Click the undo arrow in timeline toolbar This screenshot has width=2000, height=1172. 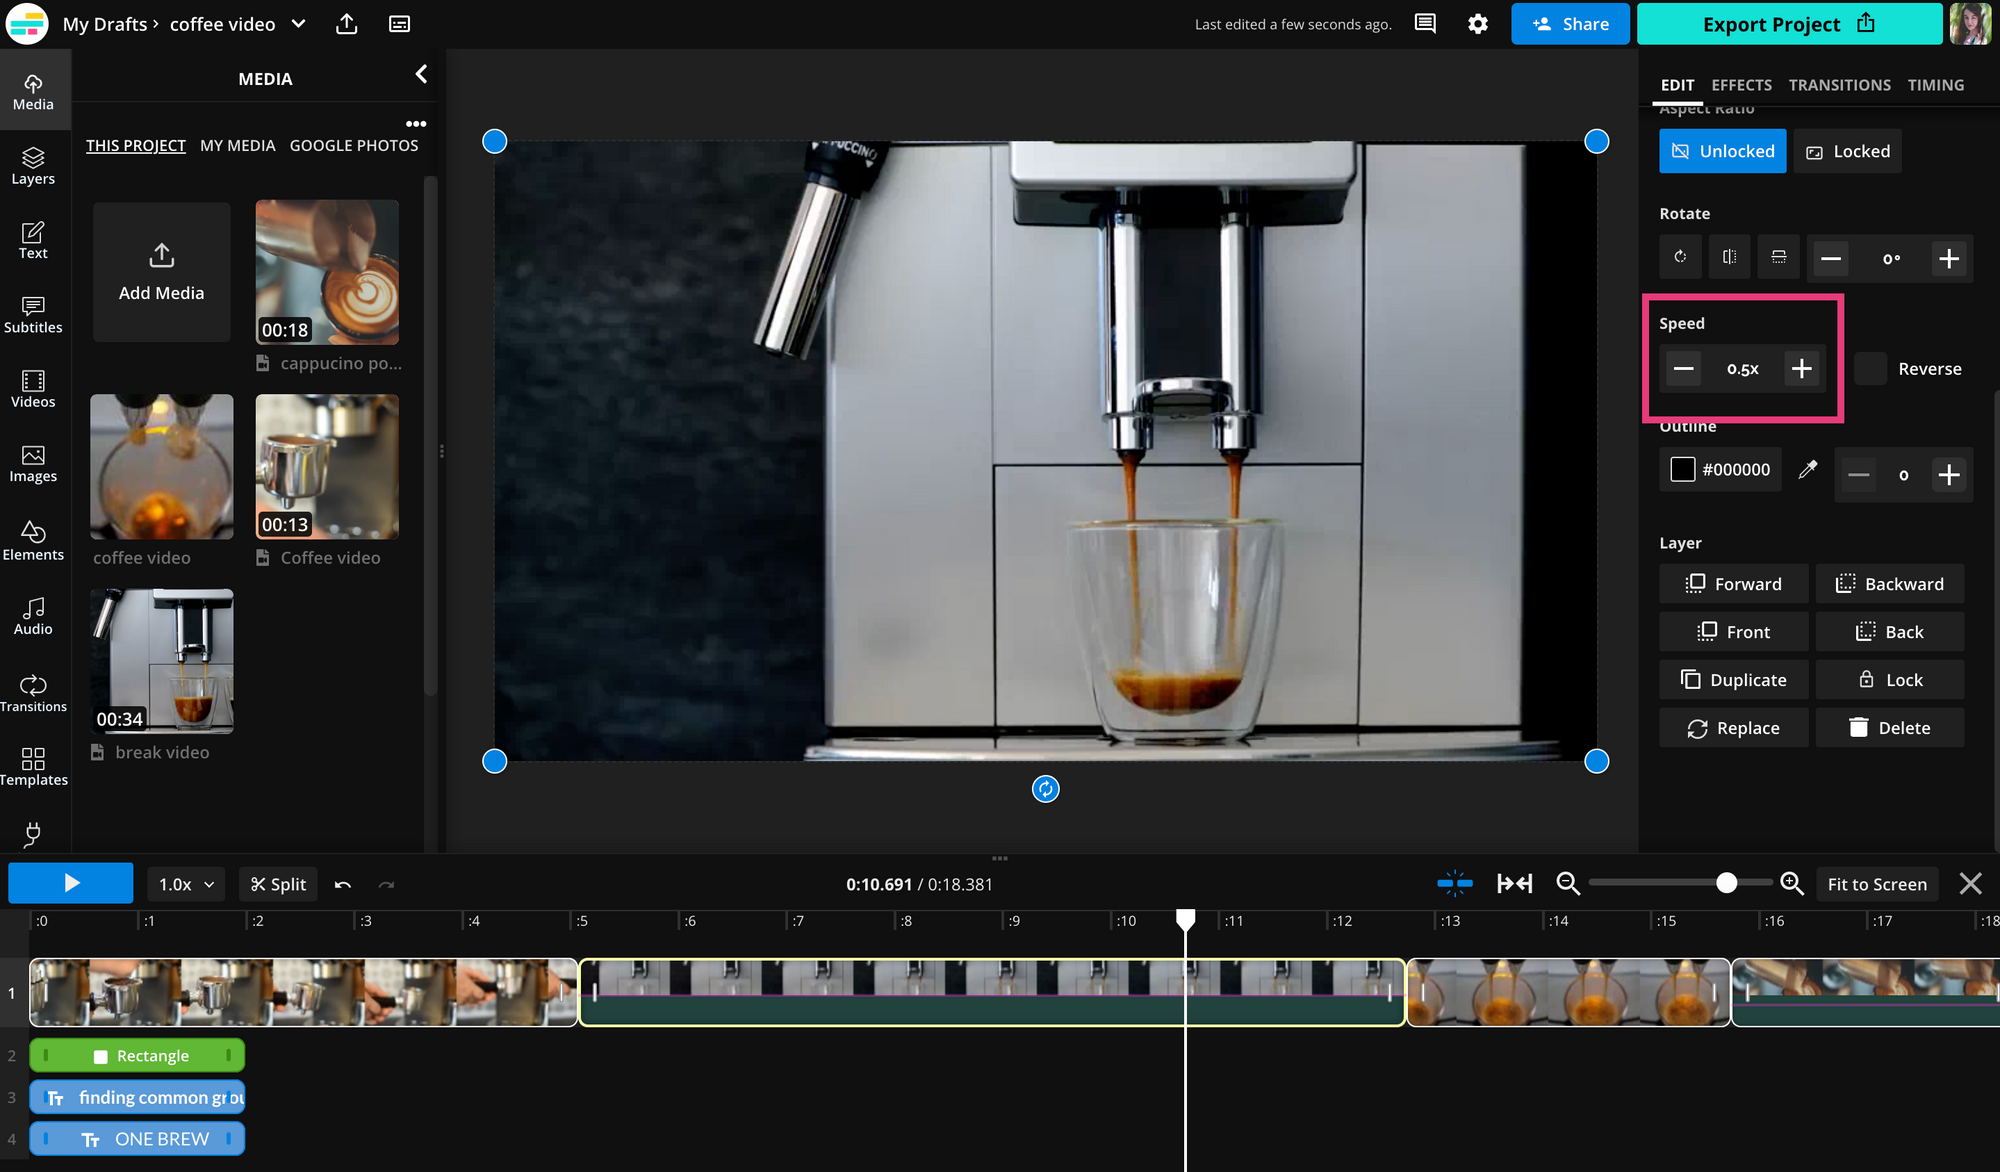tap(343, 884)
